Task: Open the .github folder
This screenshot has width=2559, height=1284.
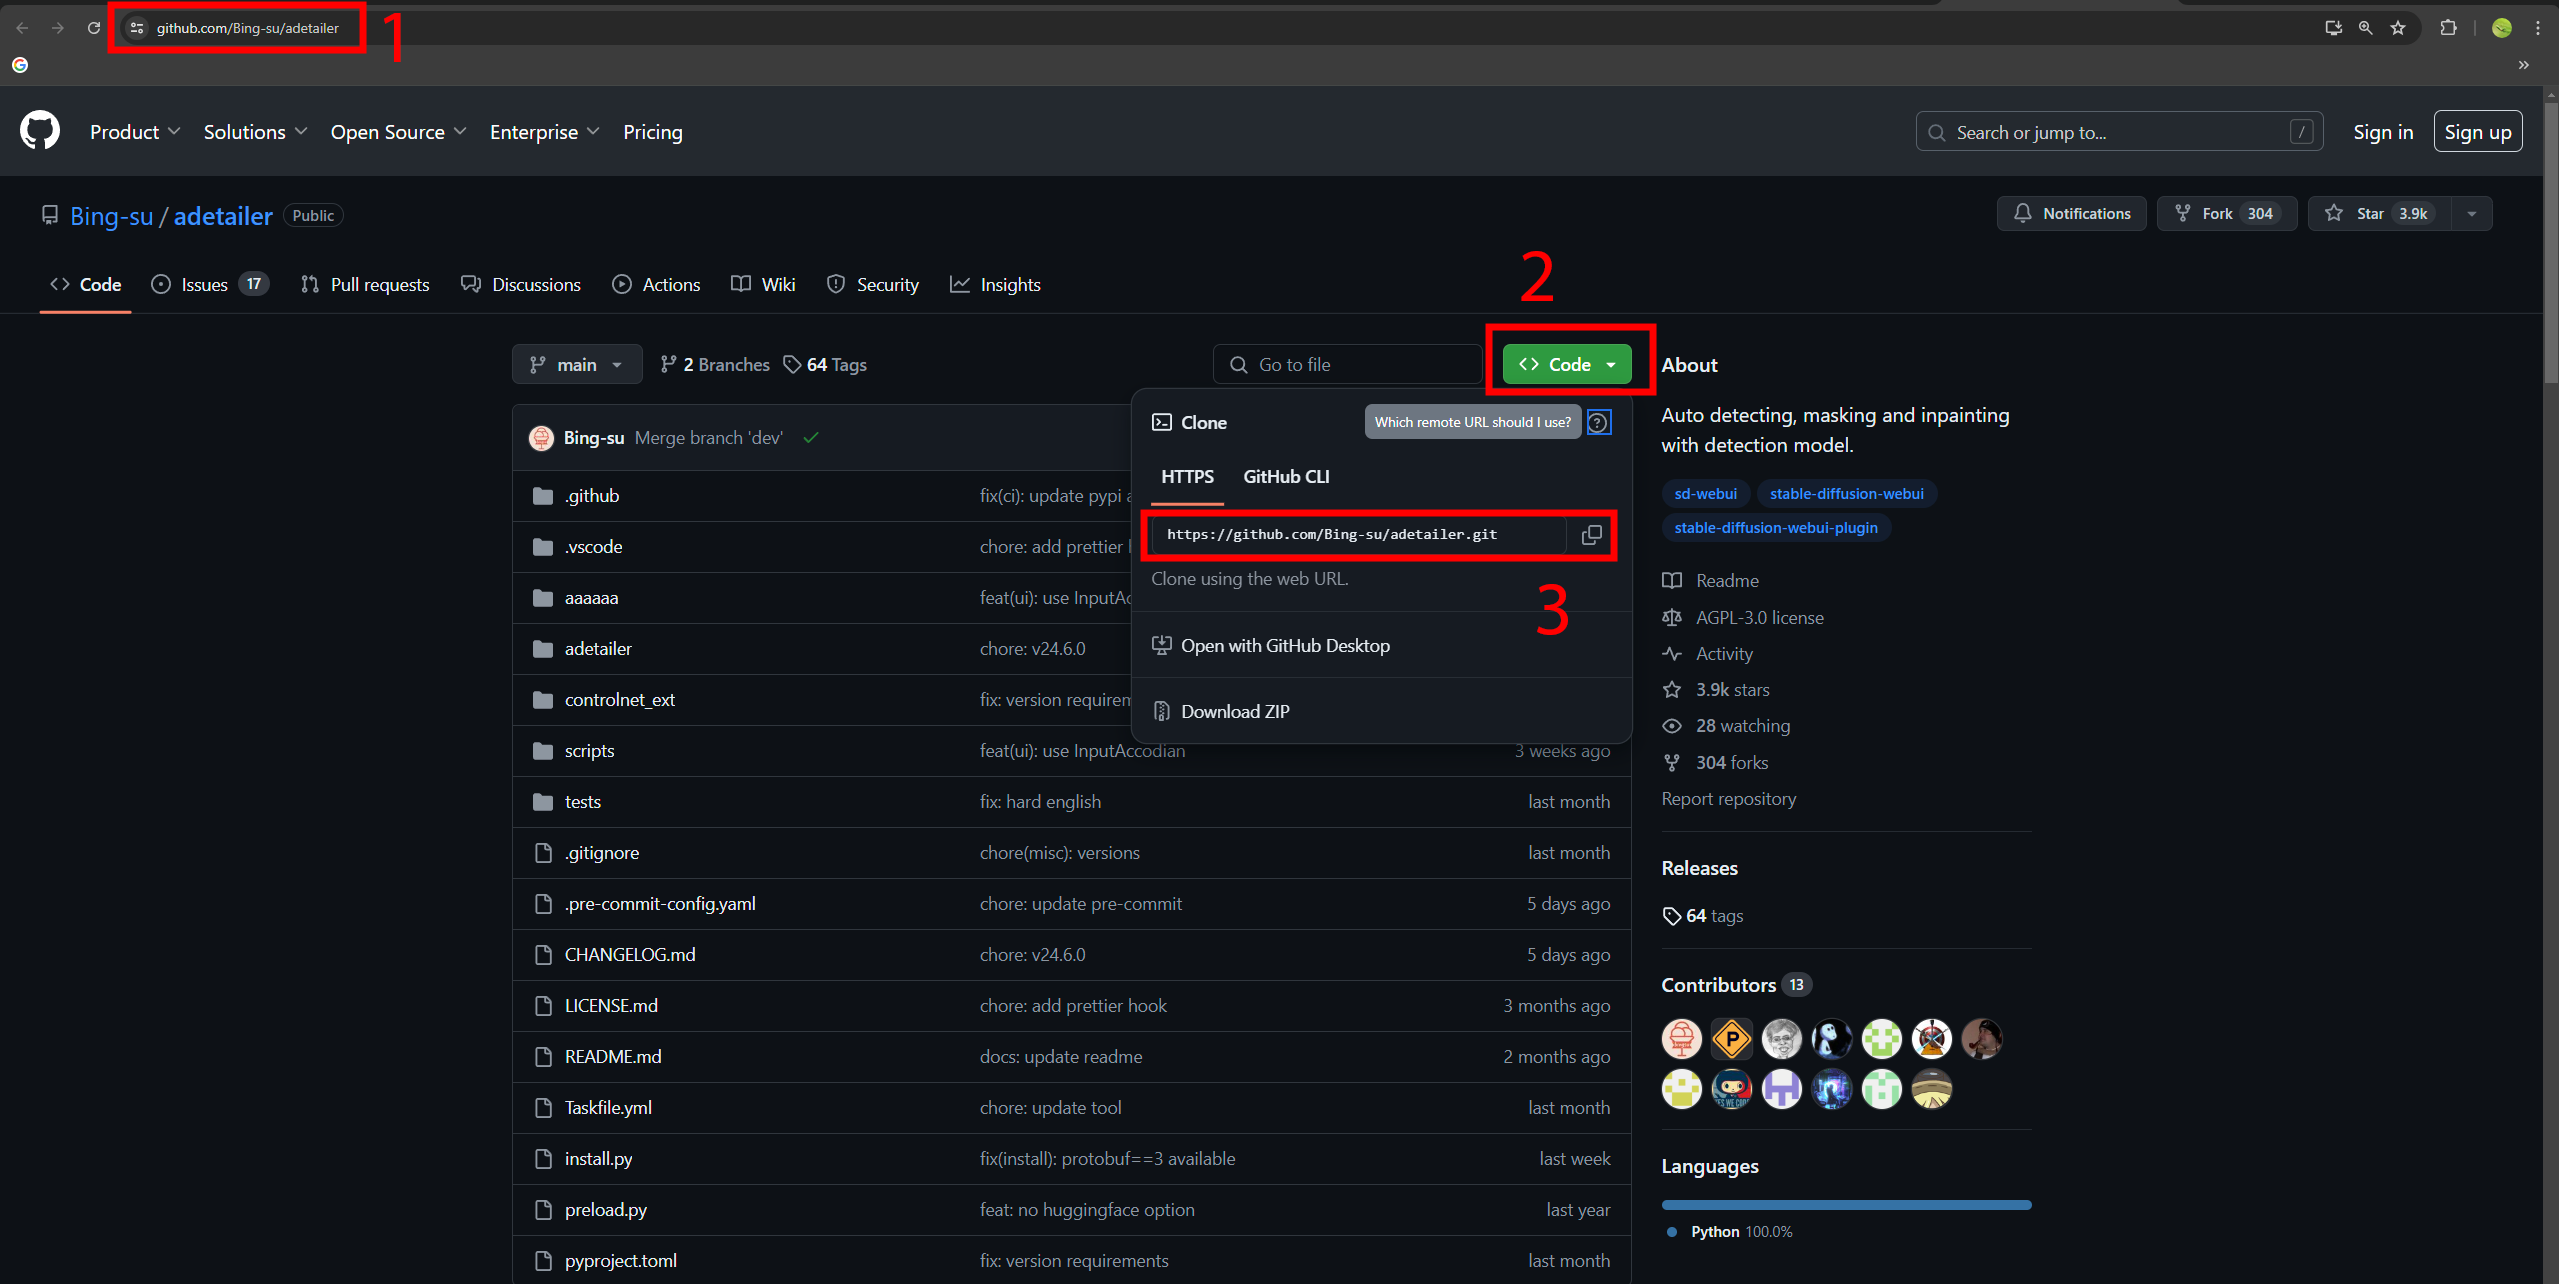Action: coord(591,496)
